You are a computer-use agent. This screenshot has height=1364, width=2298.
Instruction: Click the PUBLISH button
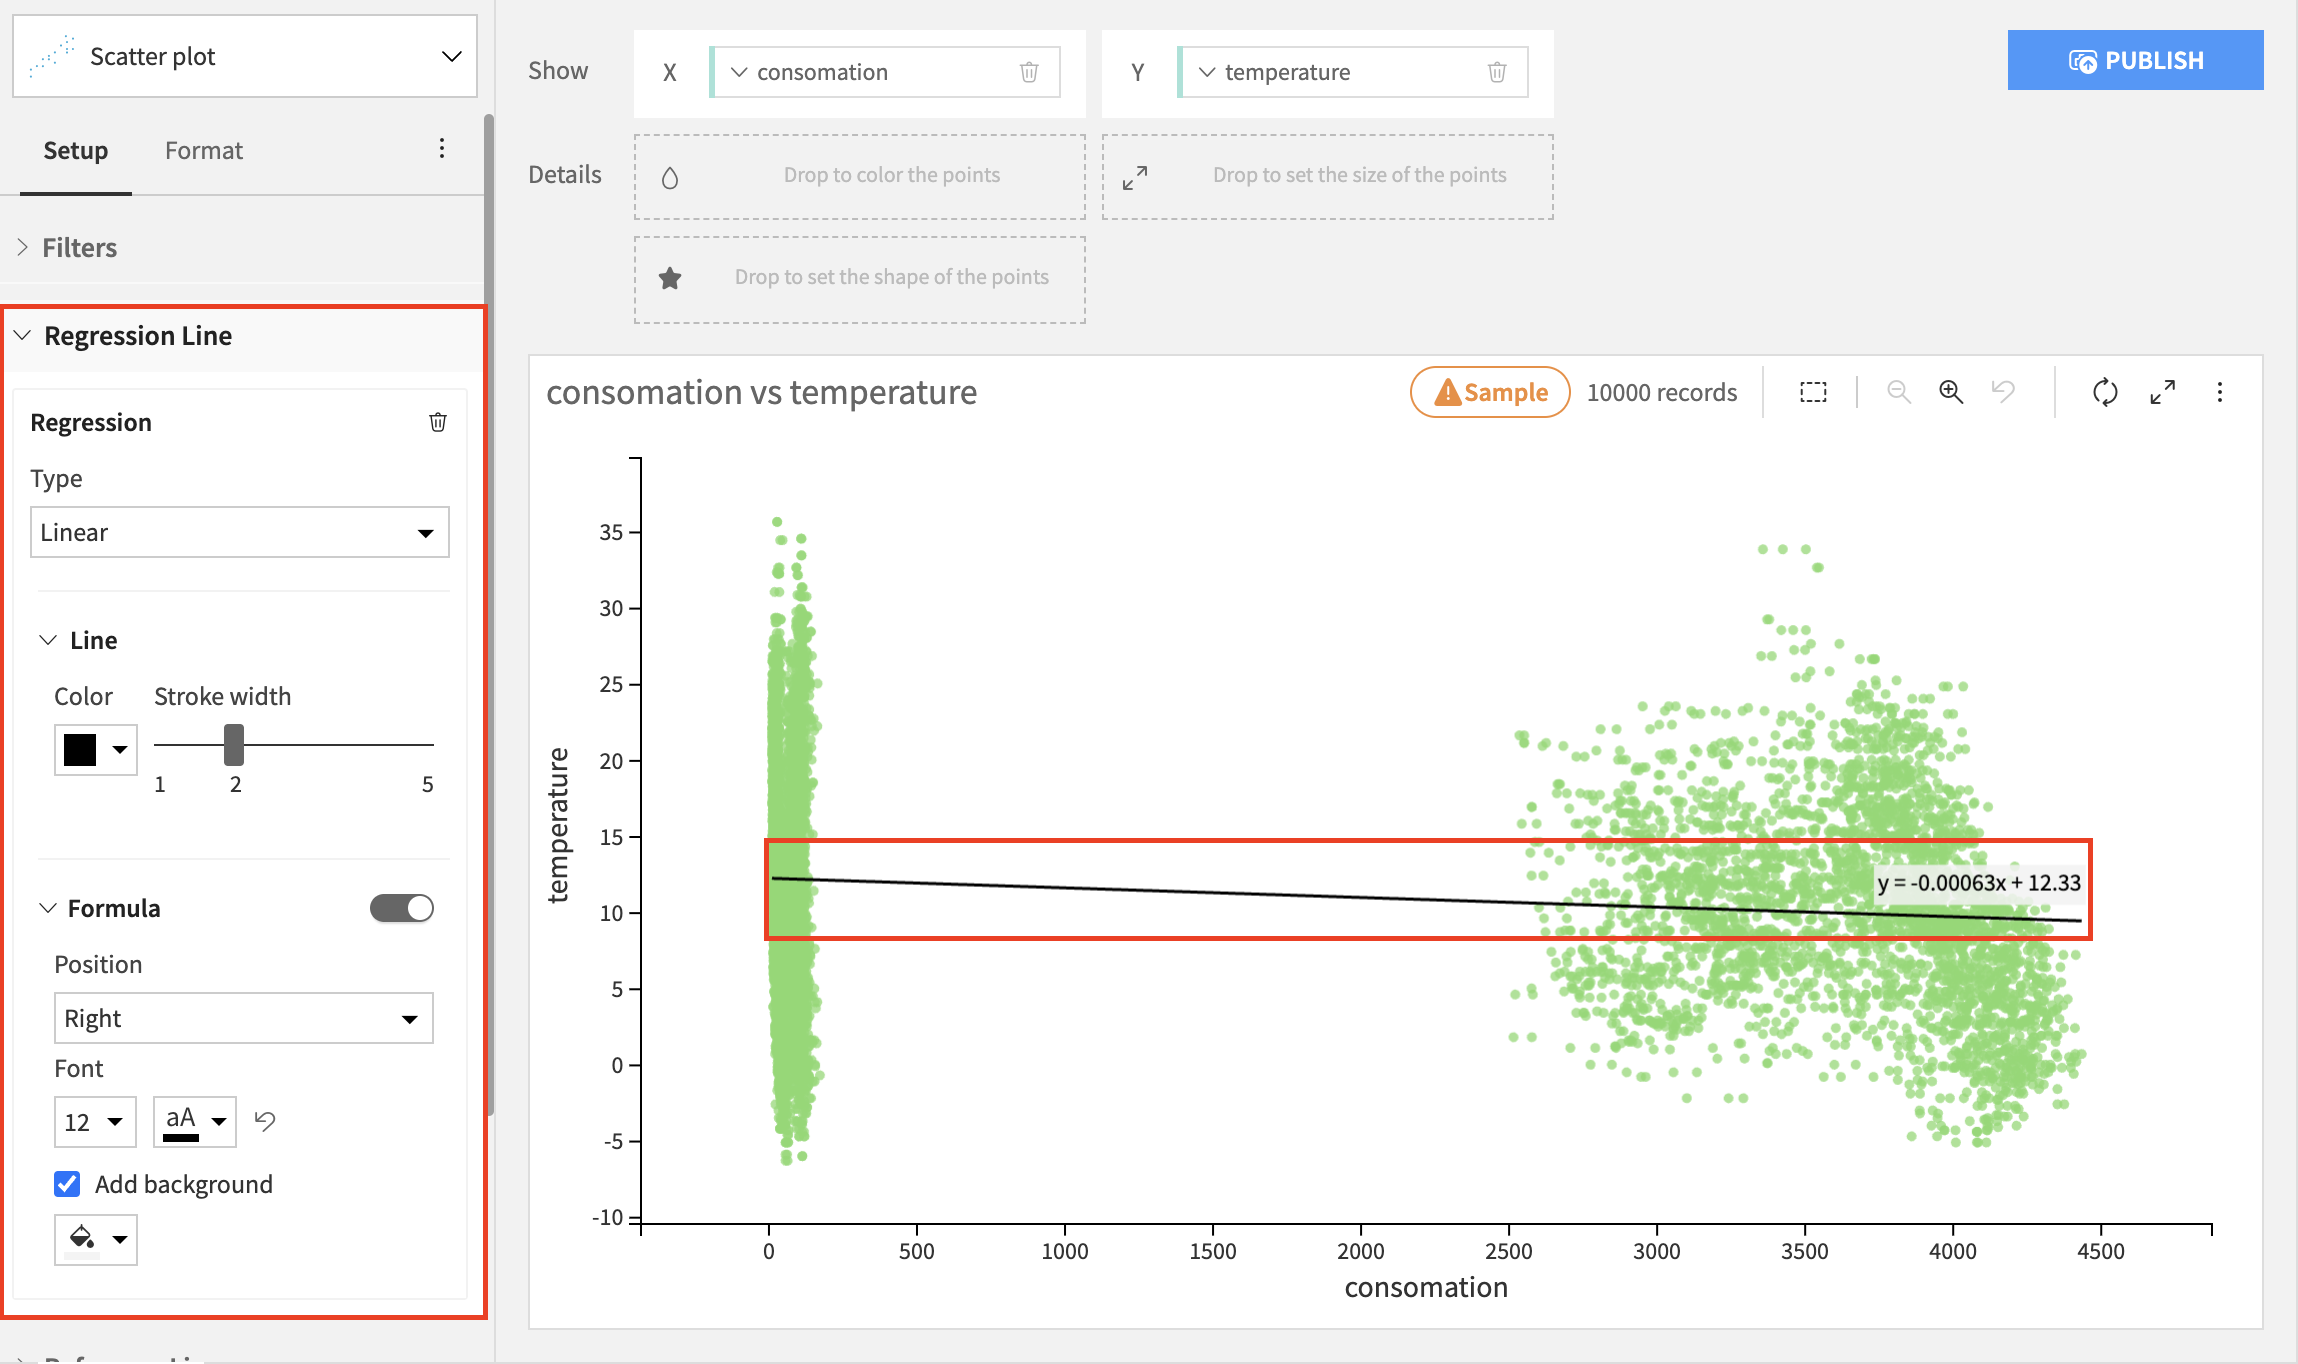click(x=2136, y=60)
